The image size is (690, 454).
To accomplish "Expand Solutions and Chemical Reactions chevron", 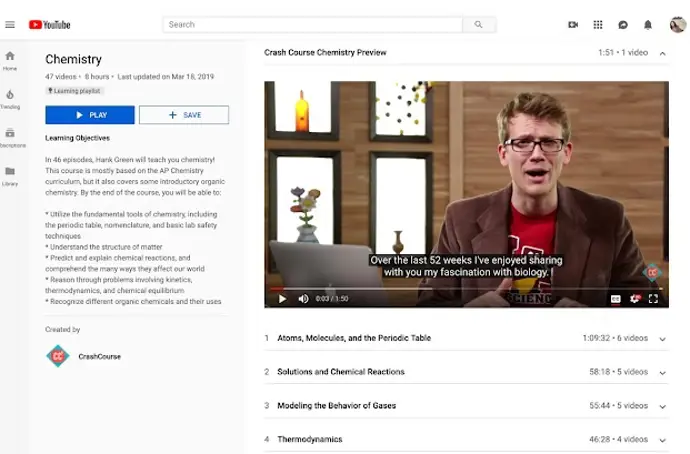I will pos(662,373).
